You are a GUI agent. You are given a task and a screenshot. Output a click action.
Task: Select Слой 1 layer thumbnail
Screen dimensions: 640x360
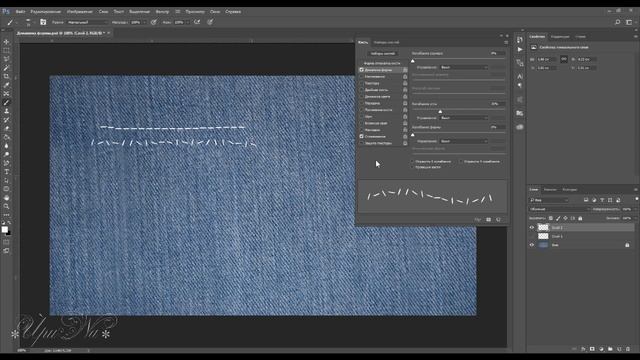pos(543,236)
